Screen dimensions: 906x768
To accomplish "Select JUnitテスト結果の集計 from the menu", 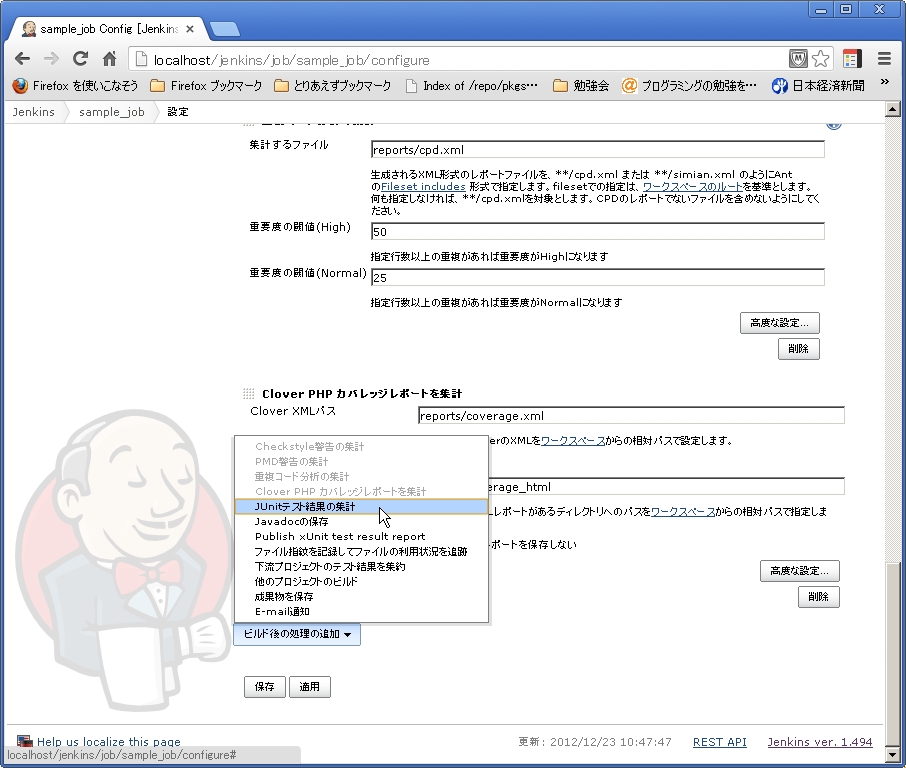I will pyautogui.click(x=361, y=507).
